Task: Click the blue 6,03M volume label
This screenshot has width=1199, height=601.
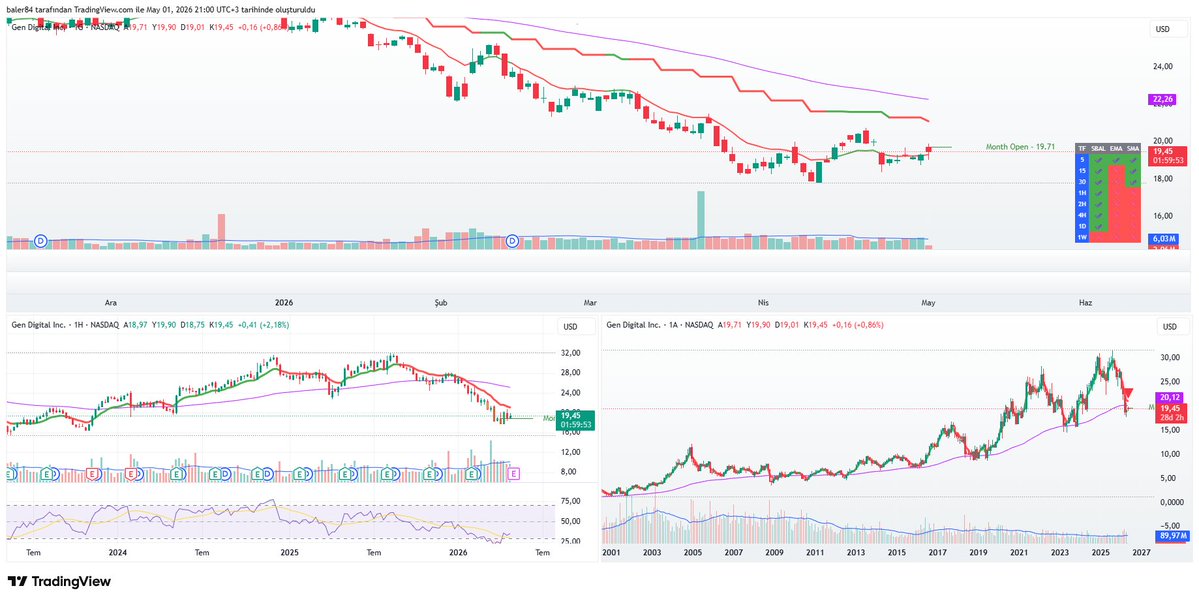Action: (1163, 239)
